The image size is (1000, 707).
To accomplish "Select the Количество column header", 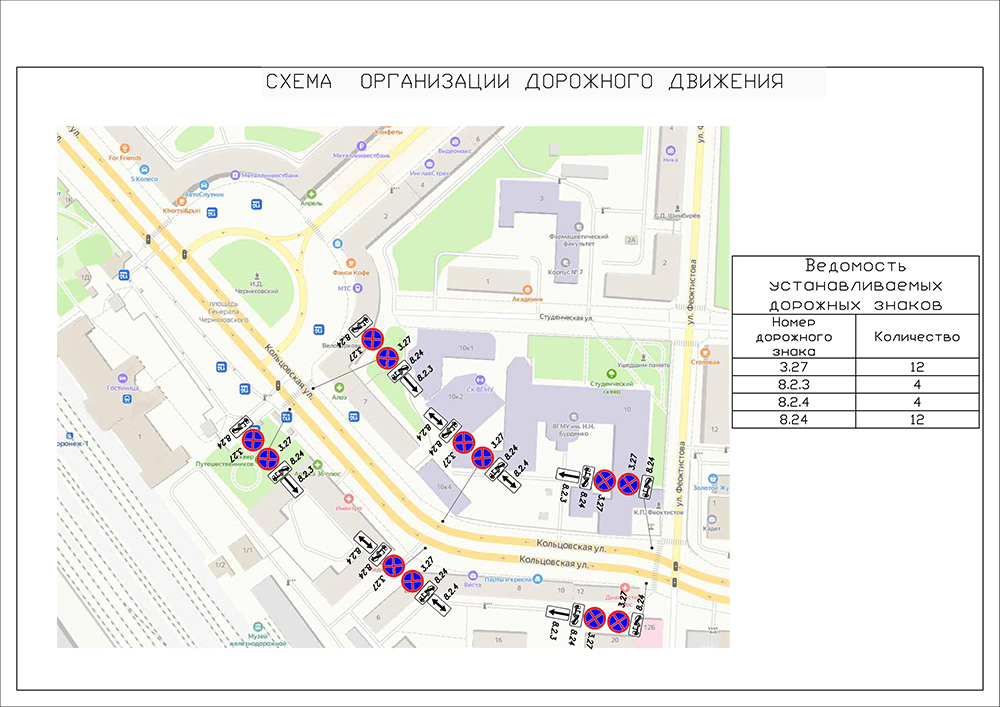I will pyautogui.click(x=916, y=337).
